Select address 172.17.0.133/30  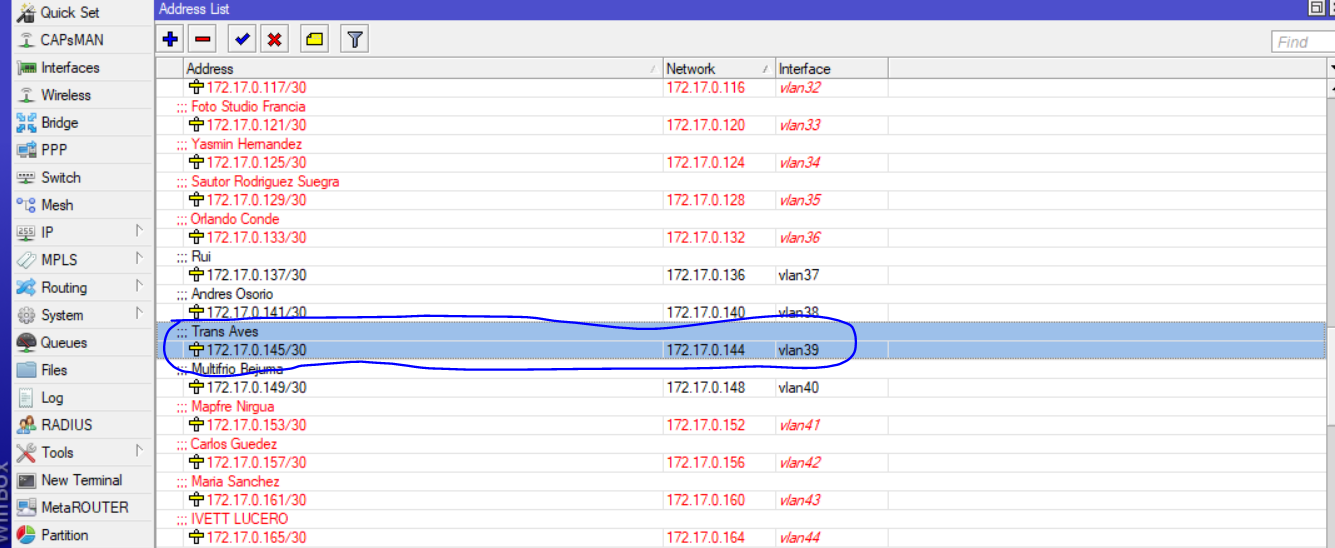click(x=257, y=237)
